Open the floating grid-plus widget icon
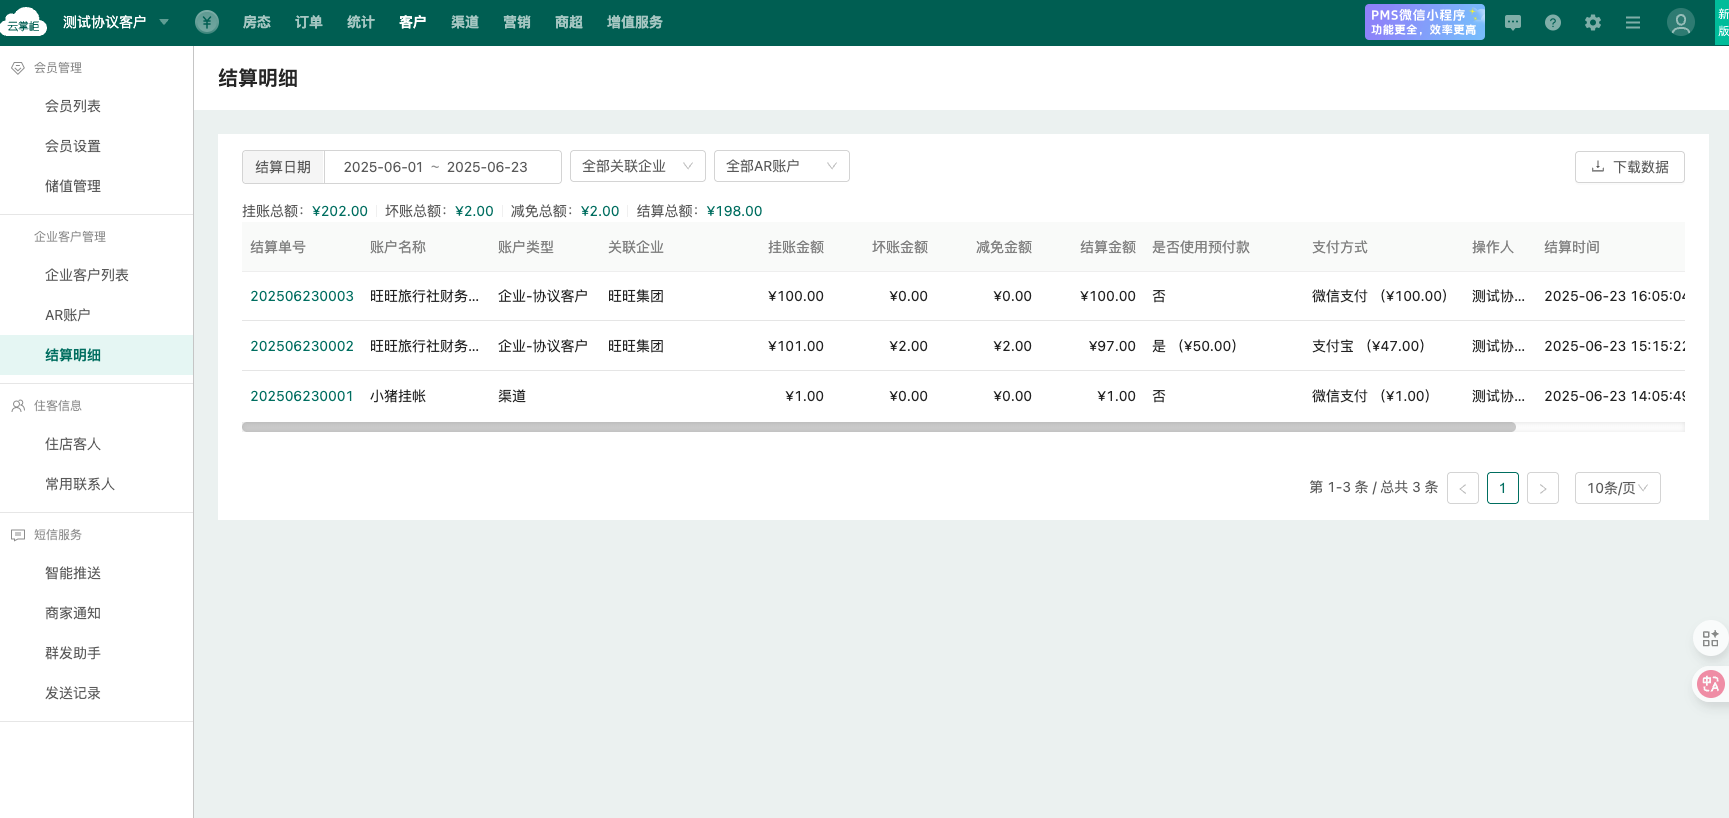1729x818 pixels. click(x=1711, y=638)
